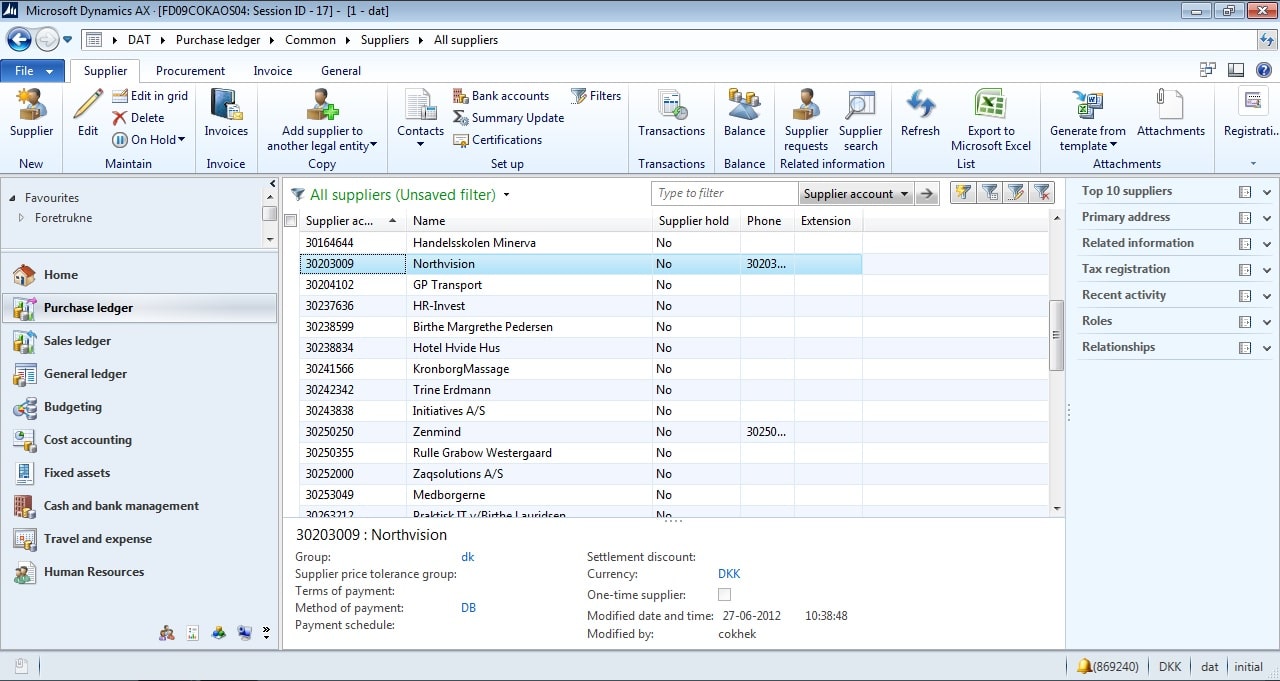This screenshot has height=681, width=1280.
Task: Open the On Hold dropdown
Action: tap(148, 140)
